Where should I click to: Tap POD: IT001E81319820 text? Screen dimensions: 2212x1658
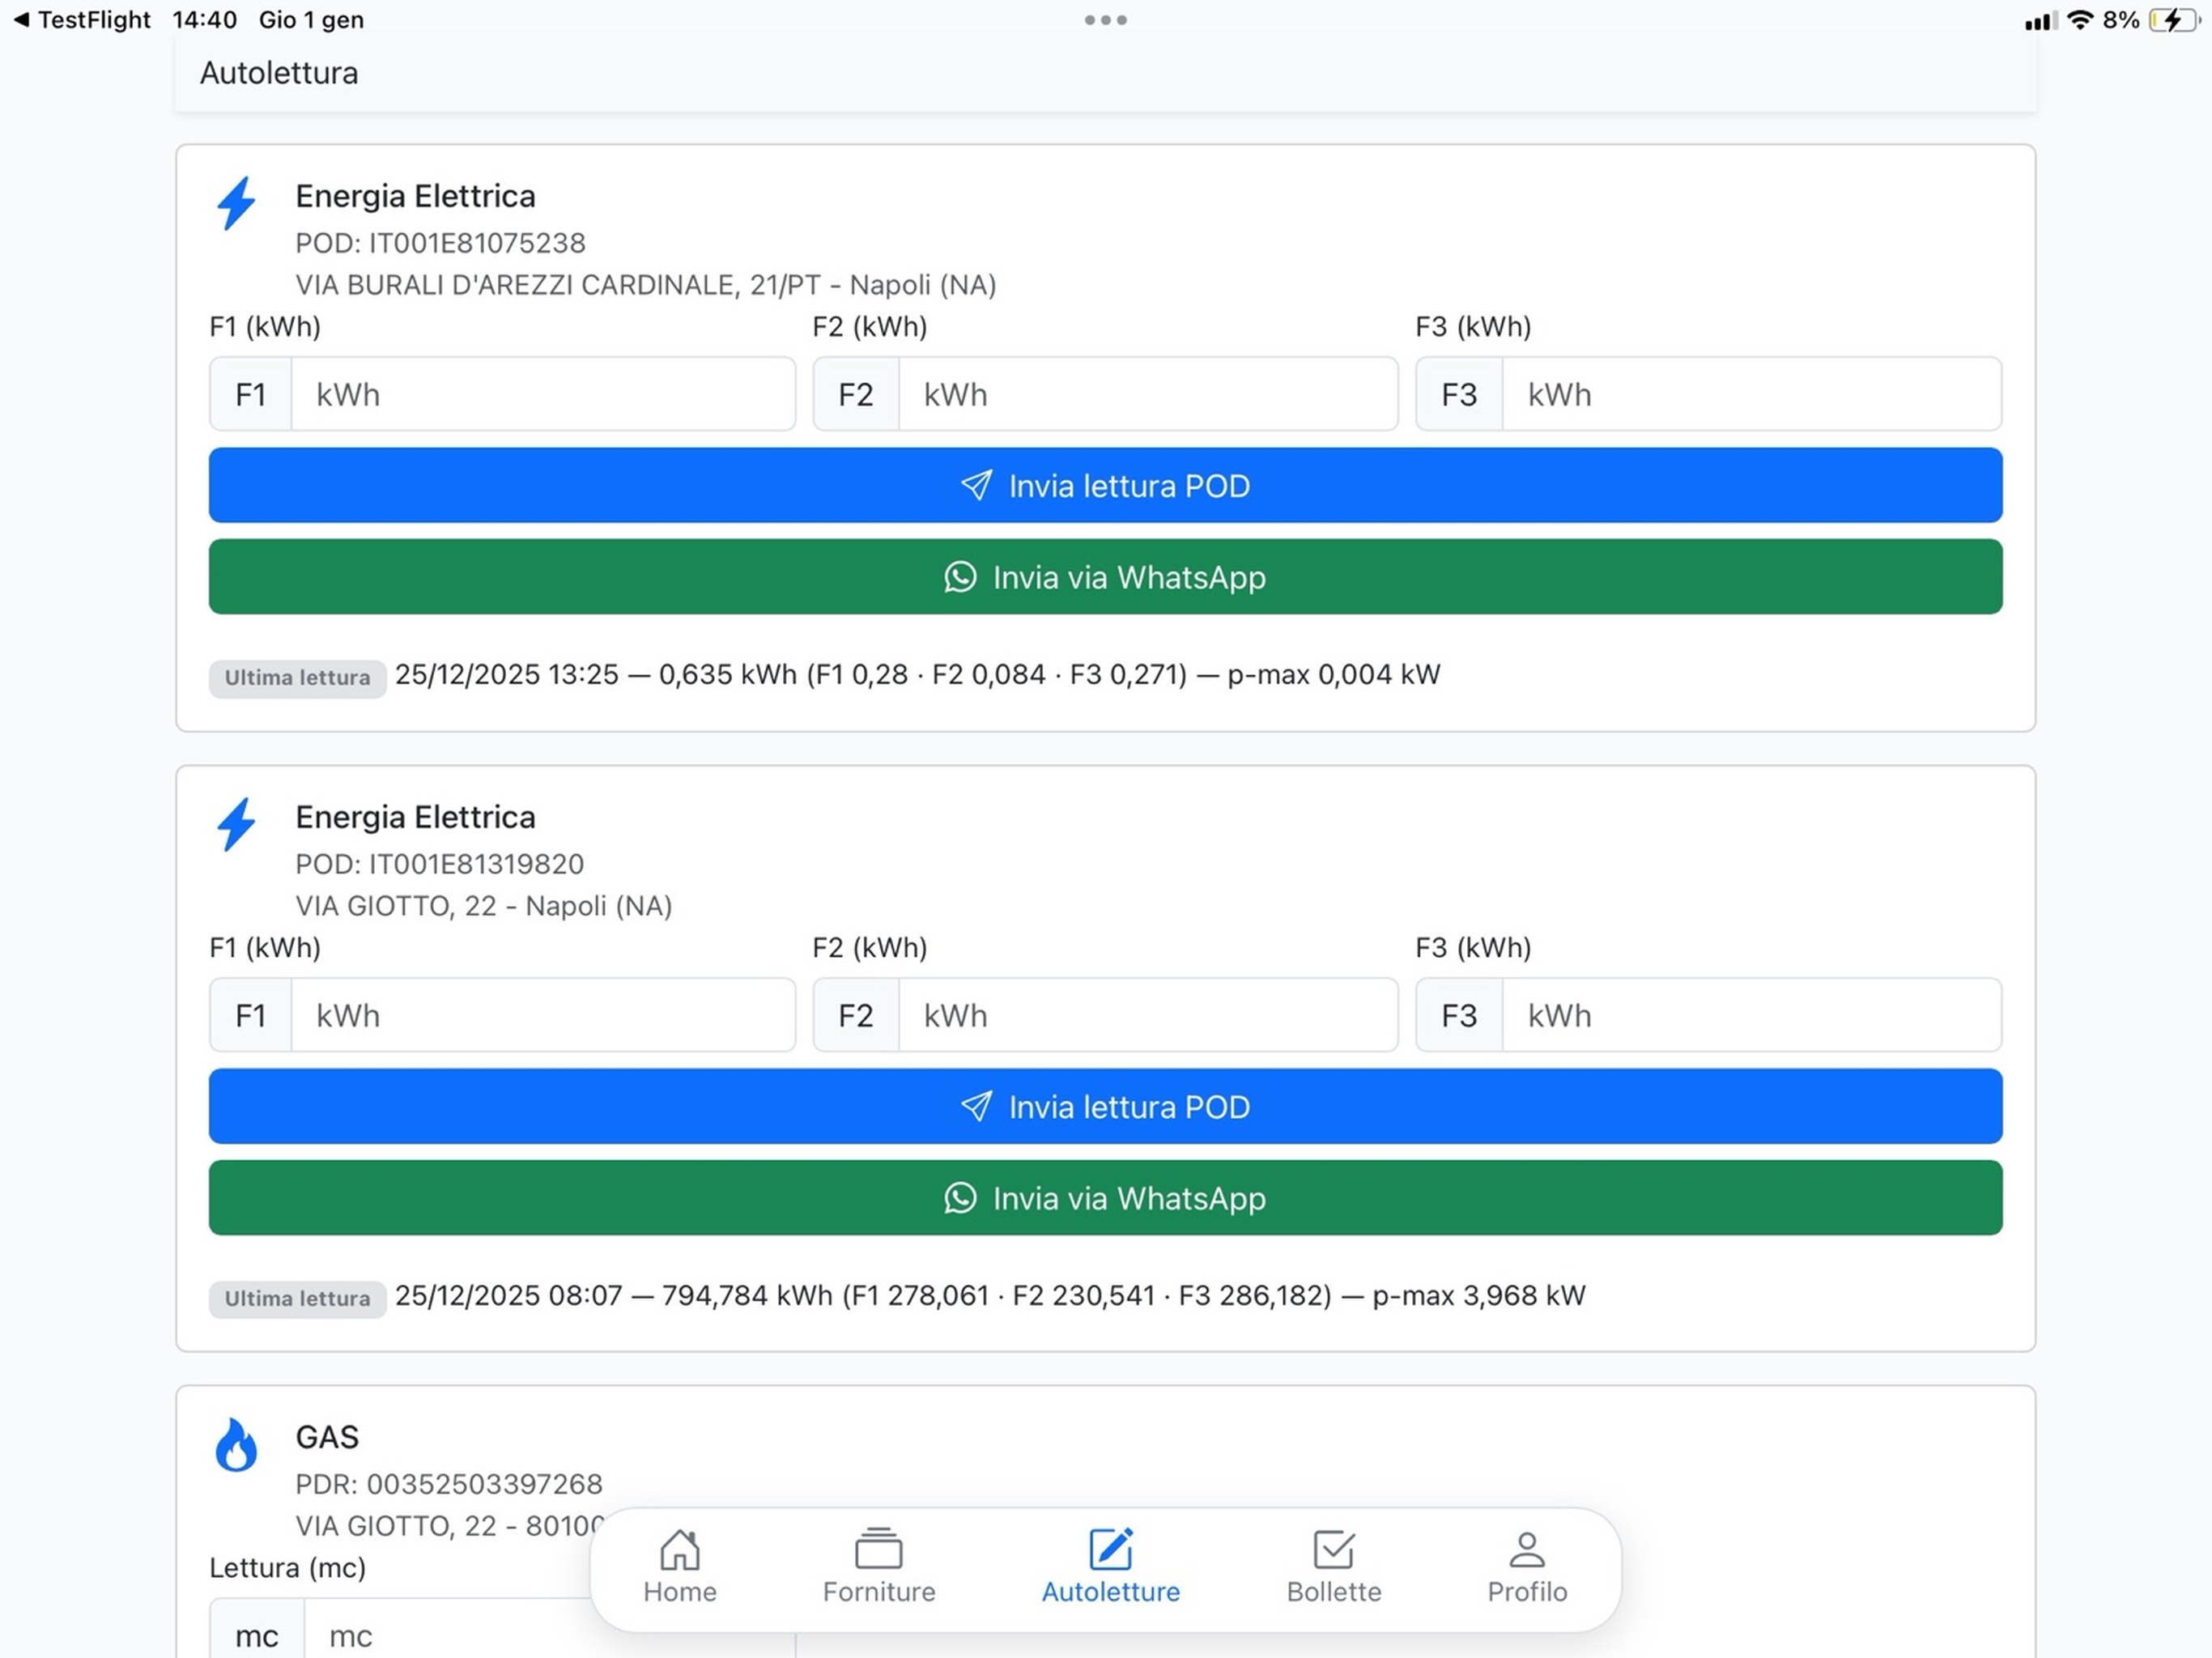click(439, 864)
